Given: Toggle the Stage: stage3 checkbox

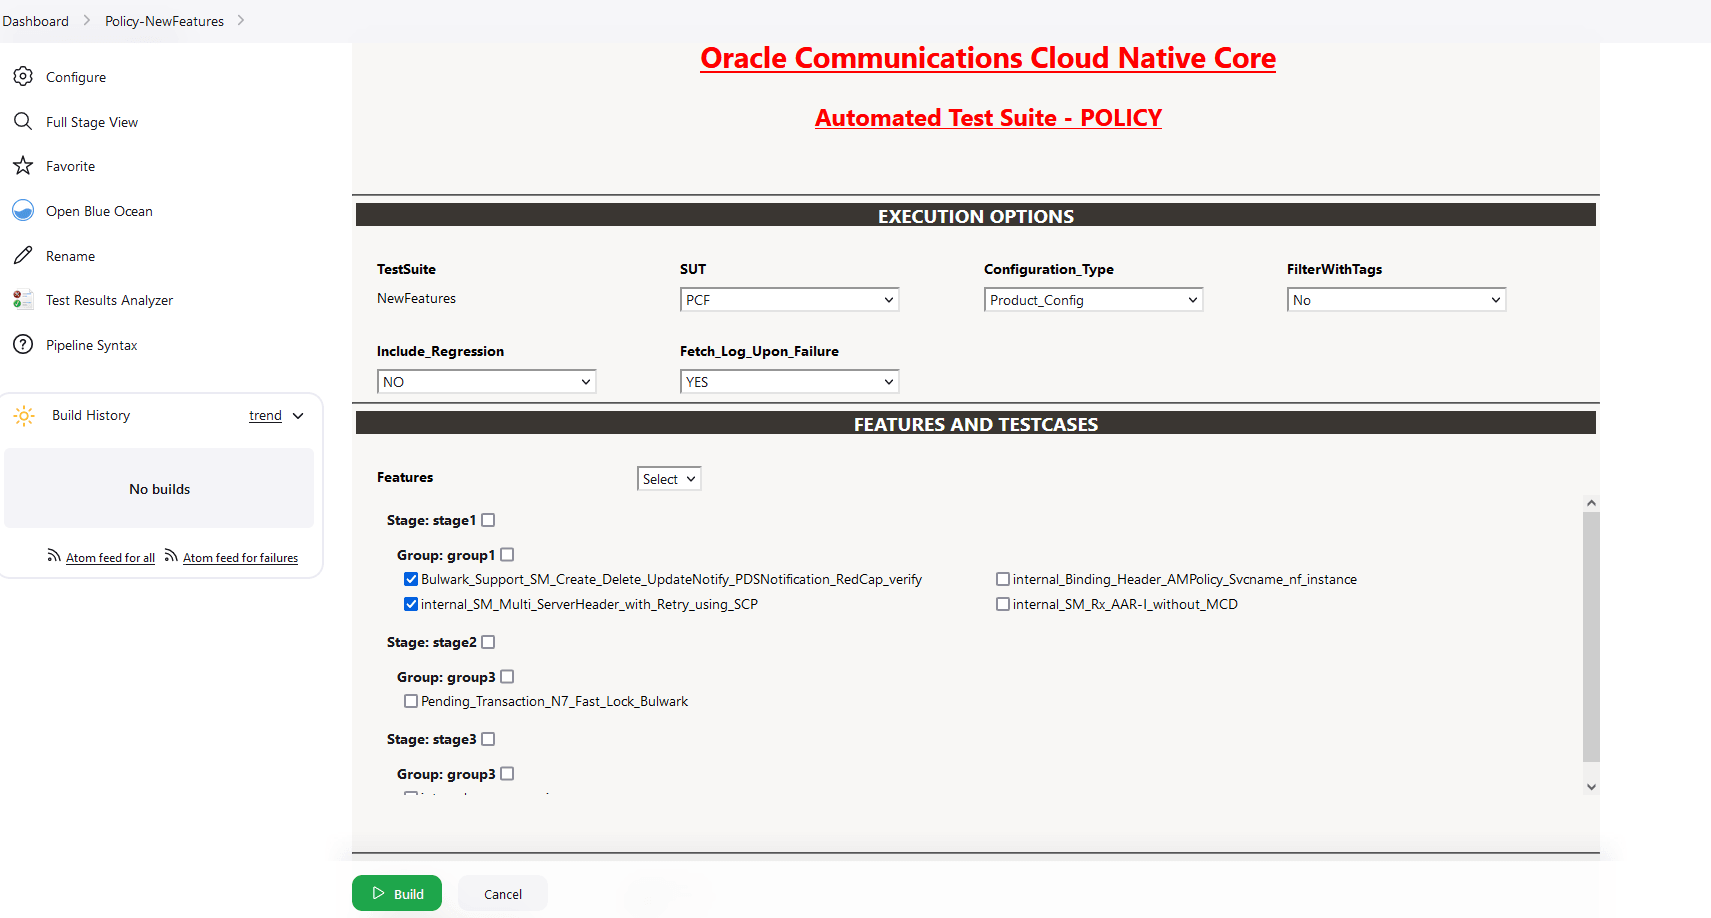Looking at the screenshot, I should tap(488, 739).
